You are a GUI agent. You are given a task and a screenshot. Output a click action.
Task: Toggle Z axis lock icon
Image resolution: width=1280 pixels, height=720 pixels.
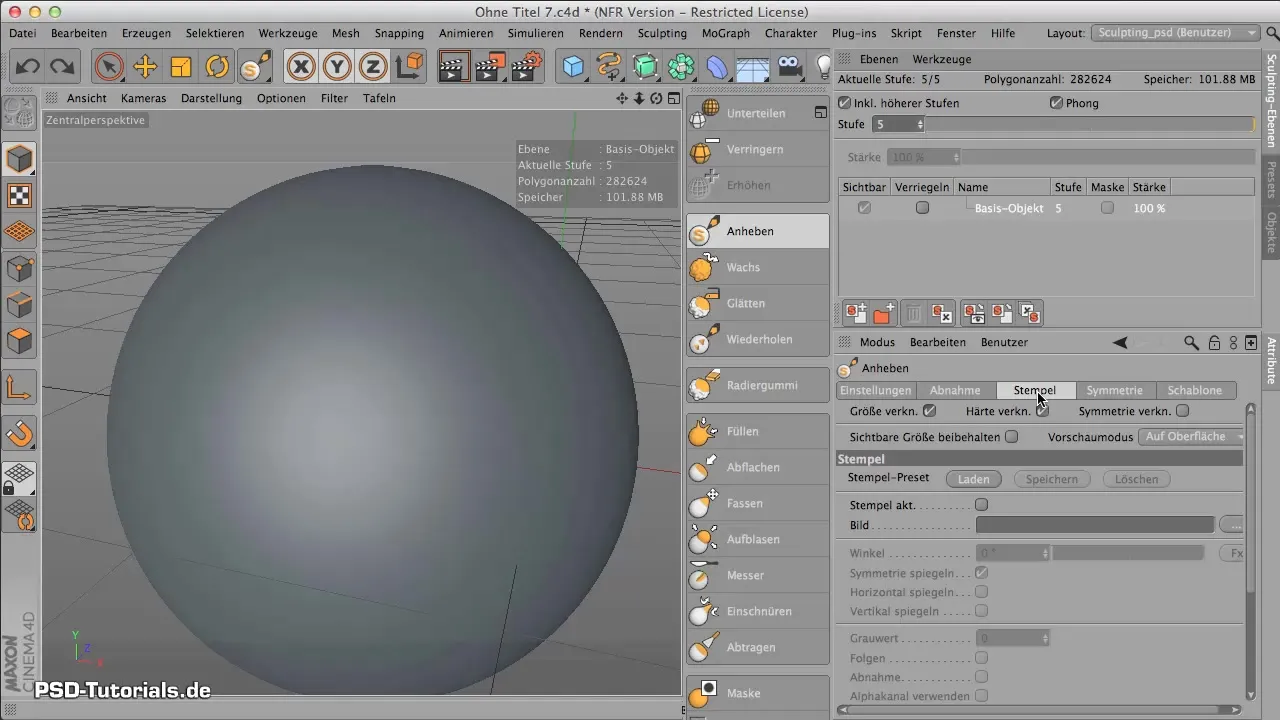point(373,67)
